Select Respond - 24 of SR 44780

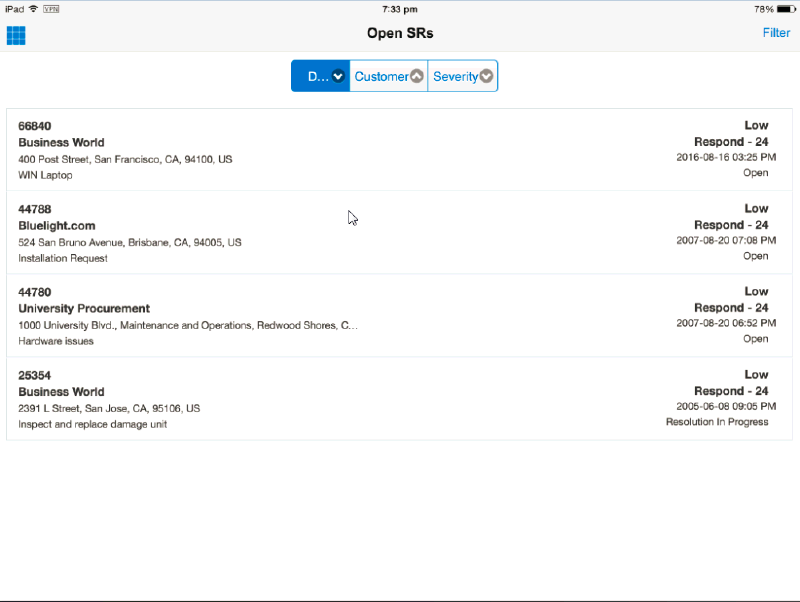[731, 308]
